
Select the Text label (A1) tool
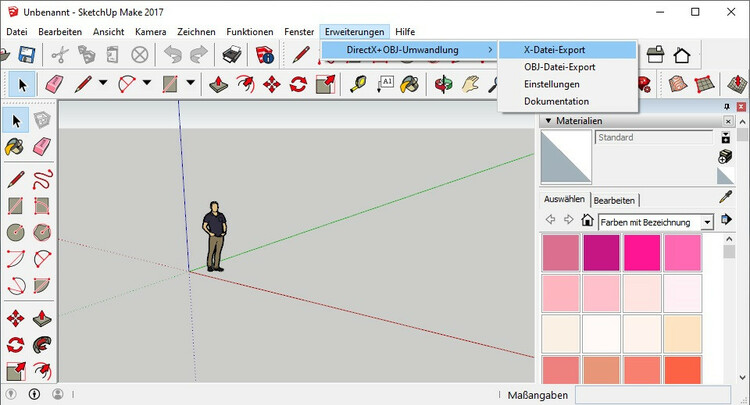coord(385,84)
